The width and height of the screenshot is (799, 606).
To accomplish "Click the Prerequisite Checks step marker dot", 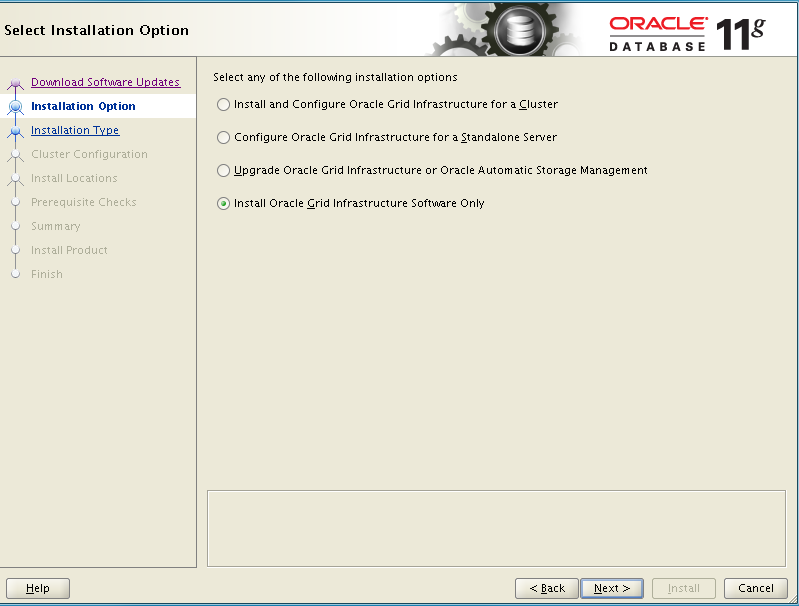I will click(15, 202).
